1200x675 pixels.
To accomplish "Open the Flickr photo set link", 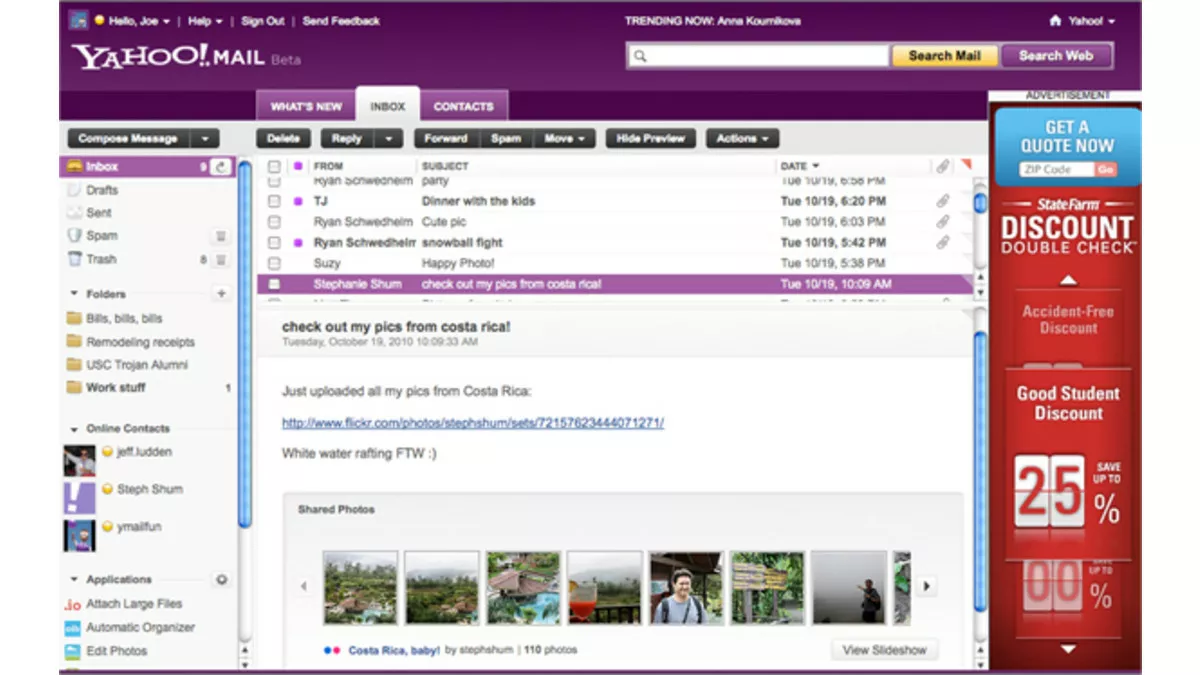I will pyautogui.click(x=472, y=423).
